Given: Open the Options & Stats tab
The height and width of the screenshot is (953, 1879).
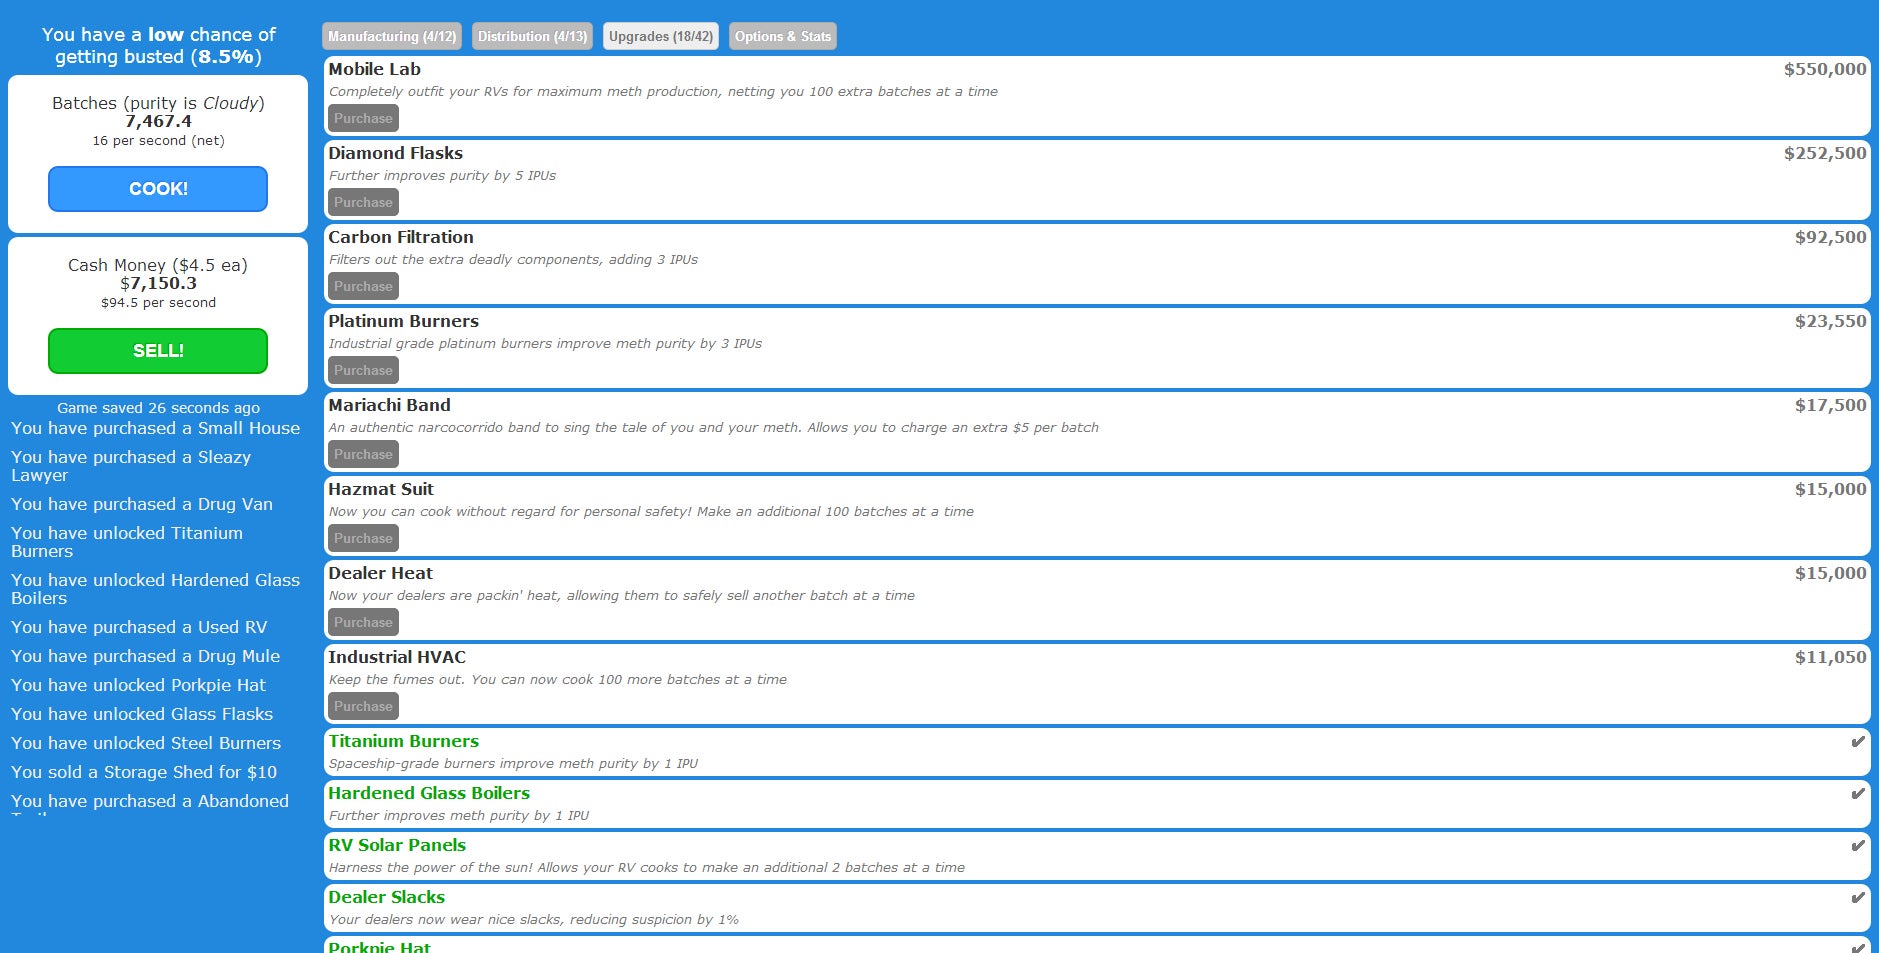Looking at the screenshot, I should point(782,37).
